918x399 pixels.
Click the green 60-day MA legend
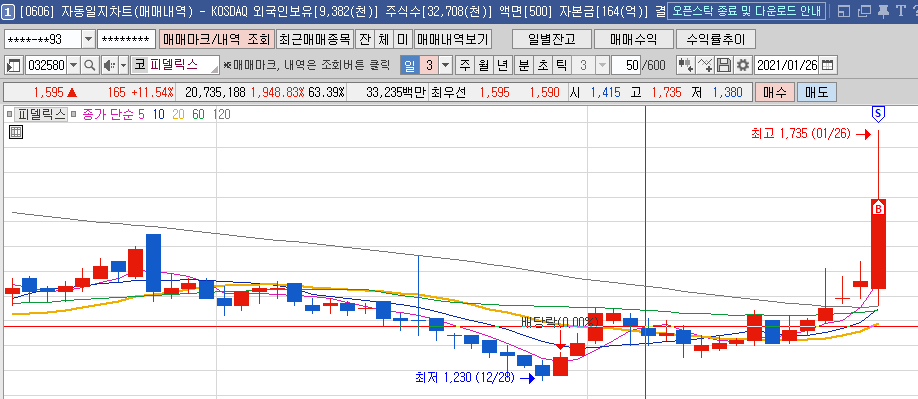[x=198, y=114]
